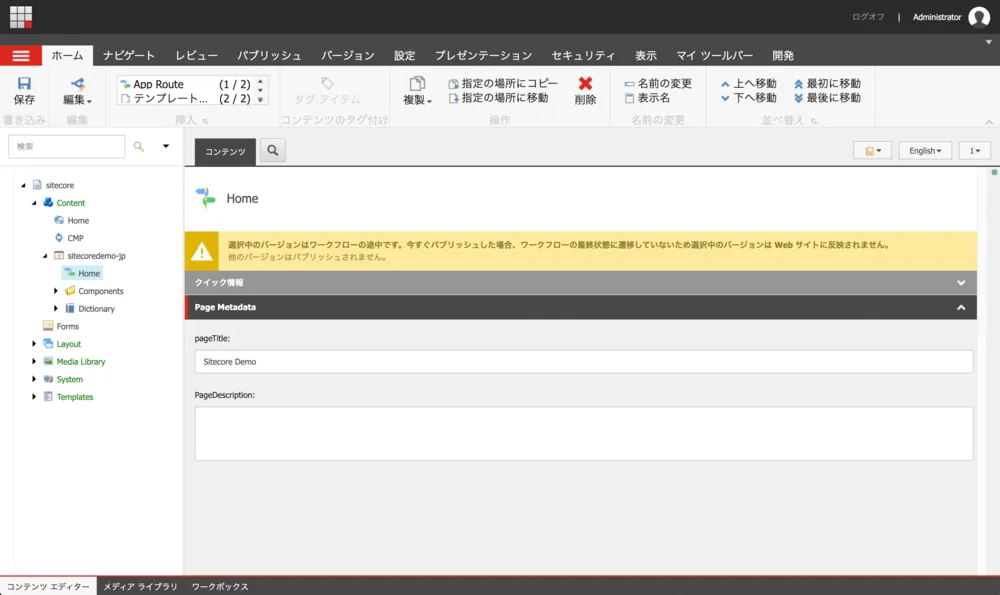Viewport: 1000px width, 595px height.
Task: Click the tree 検索 search field
Action: [x=66, y=147]
